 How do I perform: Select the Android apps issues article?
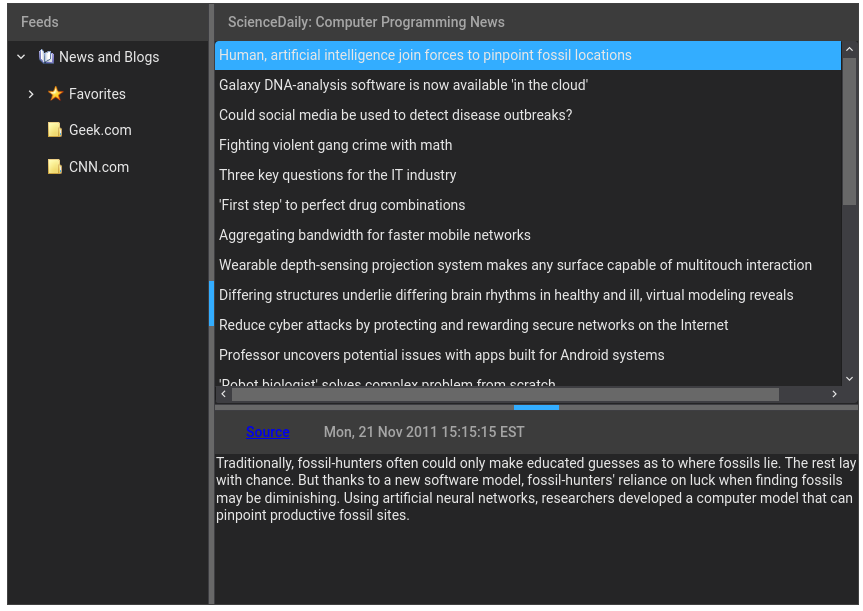pyautogui.click(x=441, y=355)
